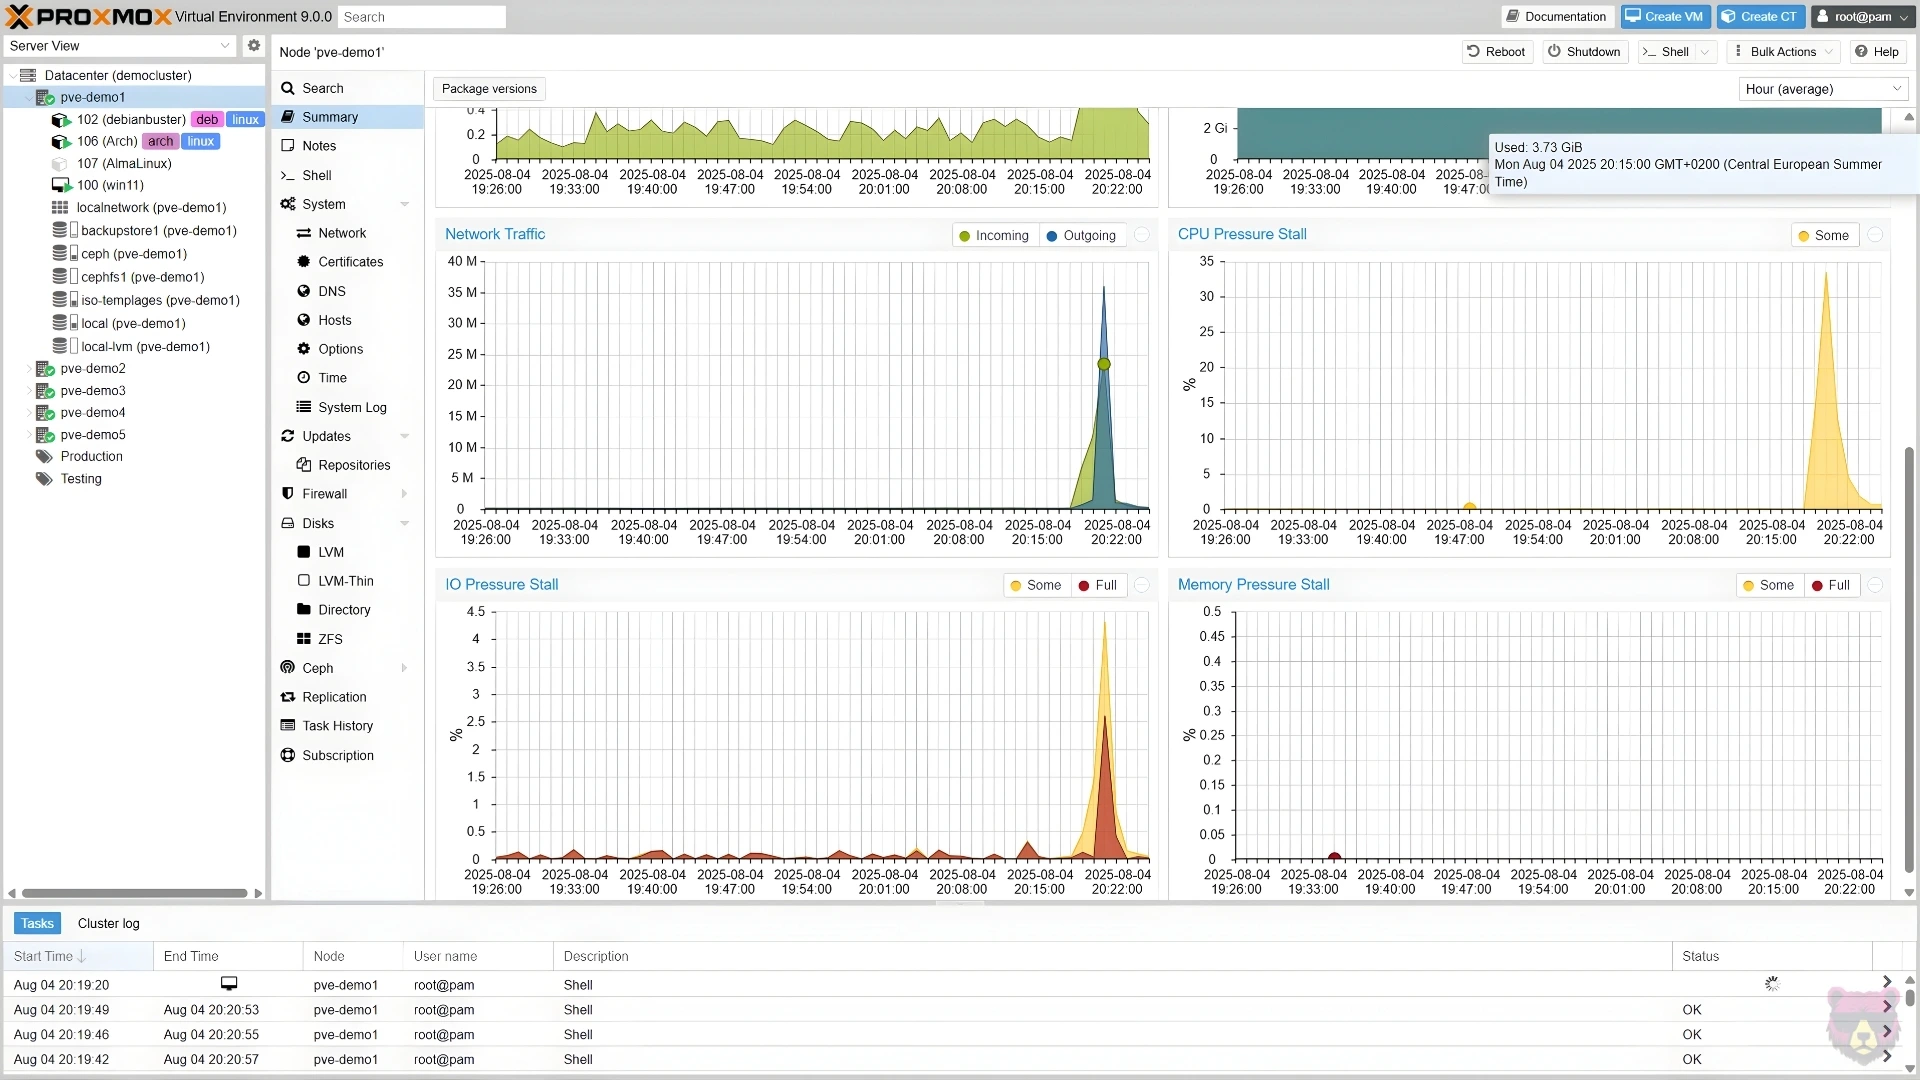Toggle the Outgoing legend on Network Traffic
This screenshot has width=1920, height=1080.
1081,235
